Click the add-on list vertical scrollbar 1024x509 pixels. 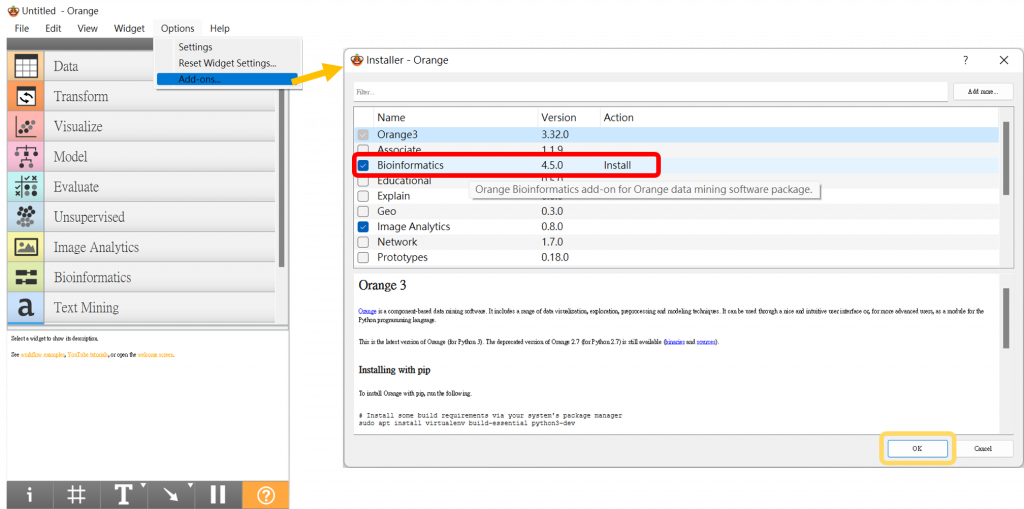[x=1006, y=157]
